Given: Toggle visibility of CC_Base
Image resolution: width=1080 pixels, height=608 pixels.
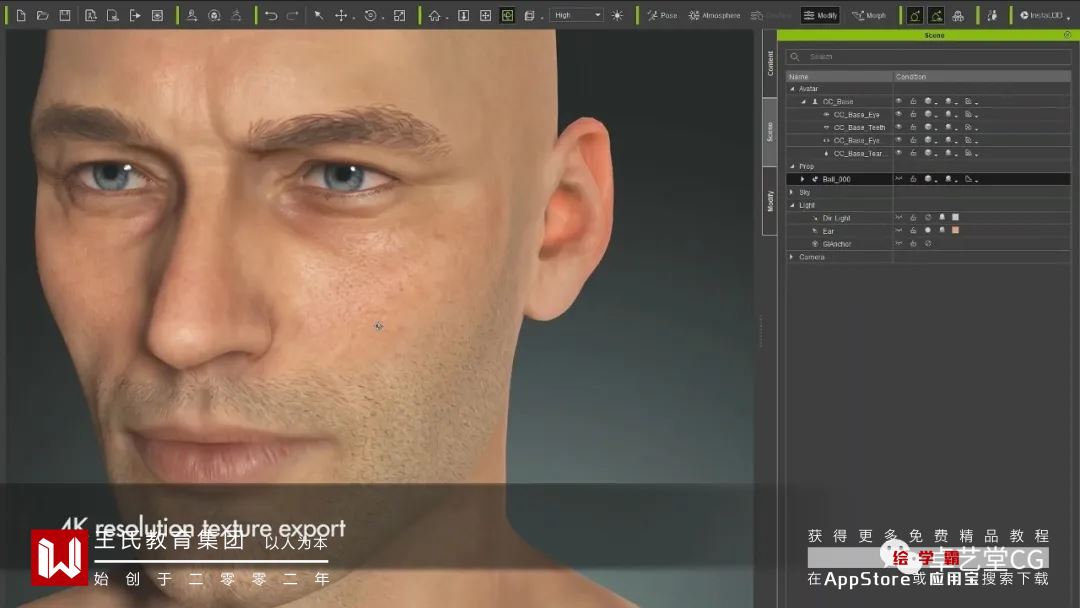Looking at the screenshot, I should tap(899, 101).
